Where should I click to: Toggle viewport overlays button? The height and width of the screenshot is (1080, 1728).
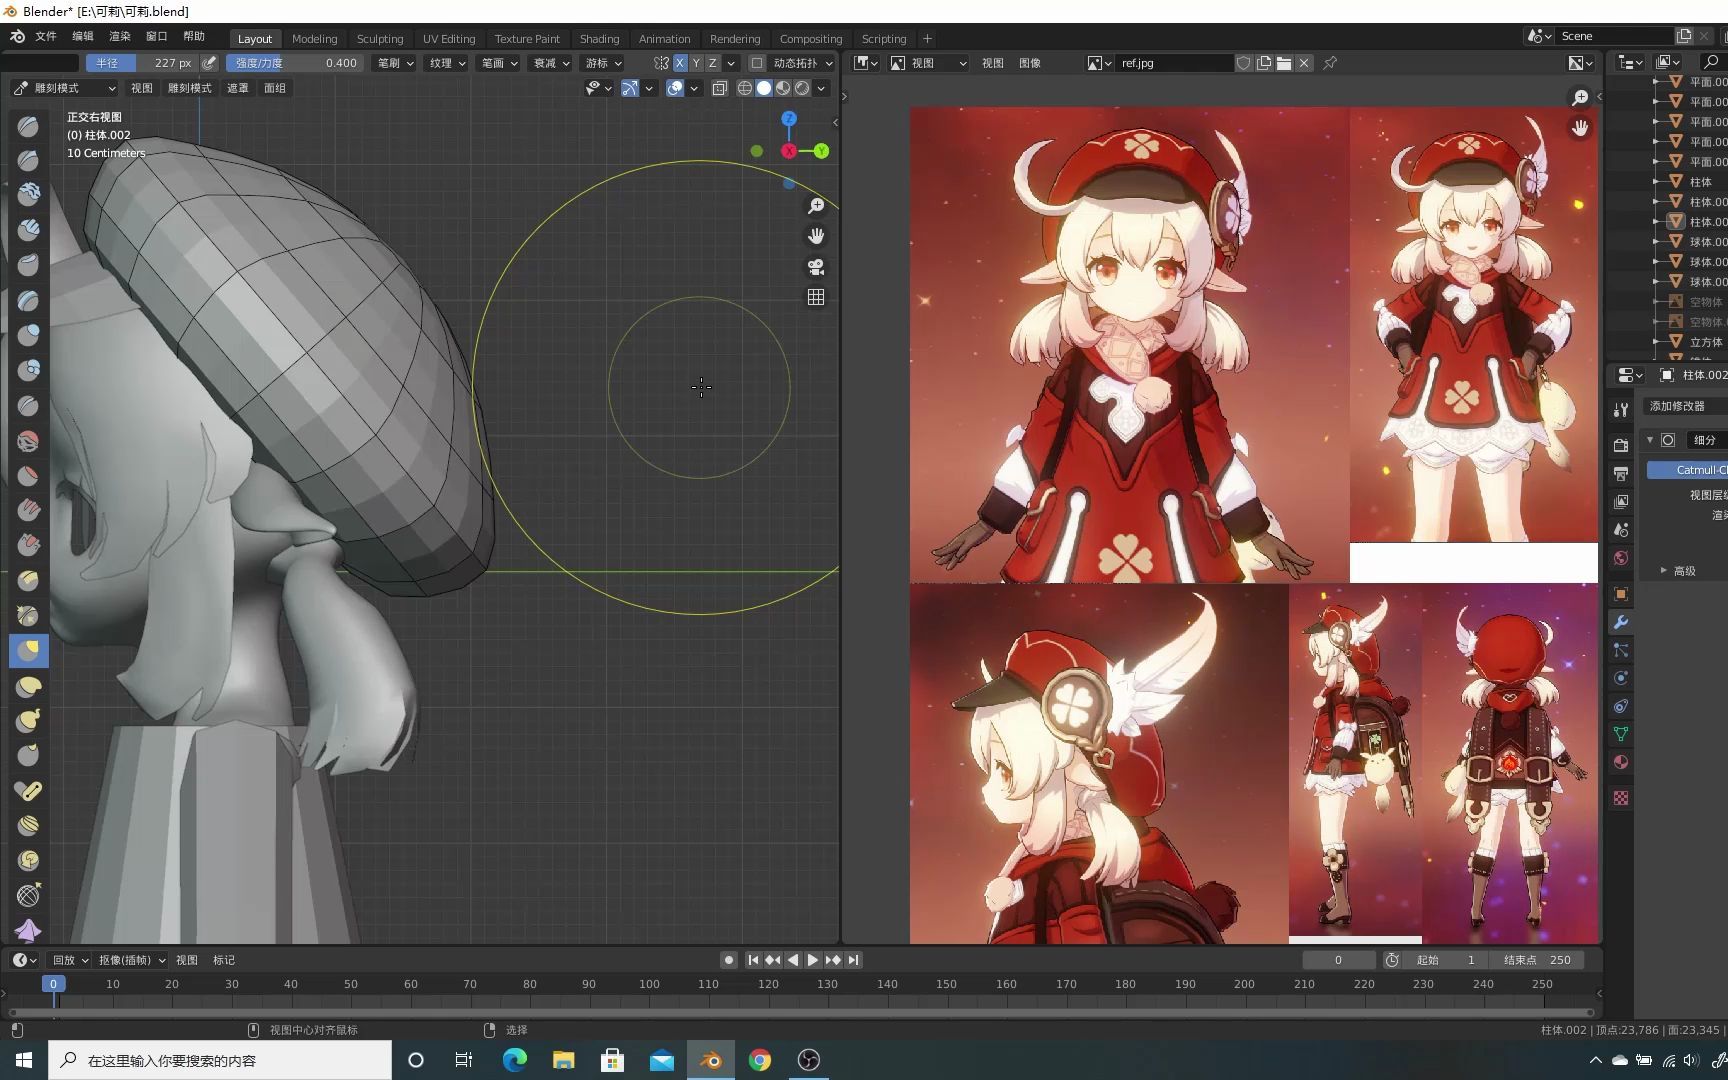(675, 88)
